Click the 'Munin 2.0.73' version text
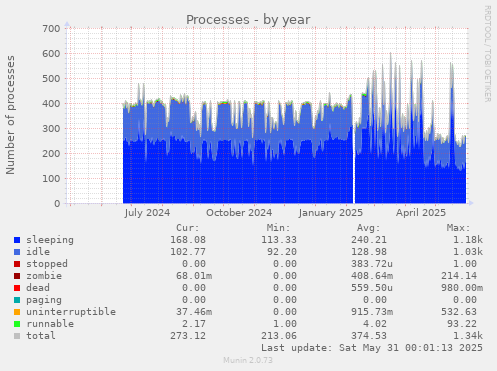 248,360
